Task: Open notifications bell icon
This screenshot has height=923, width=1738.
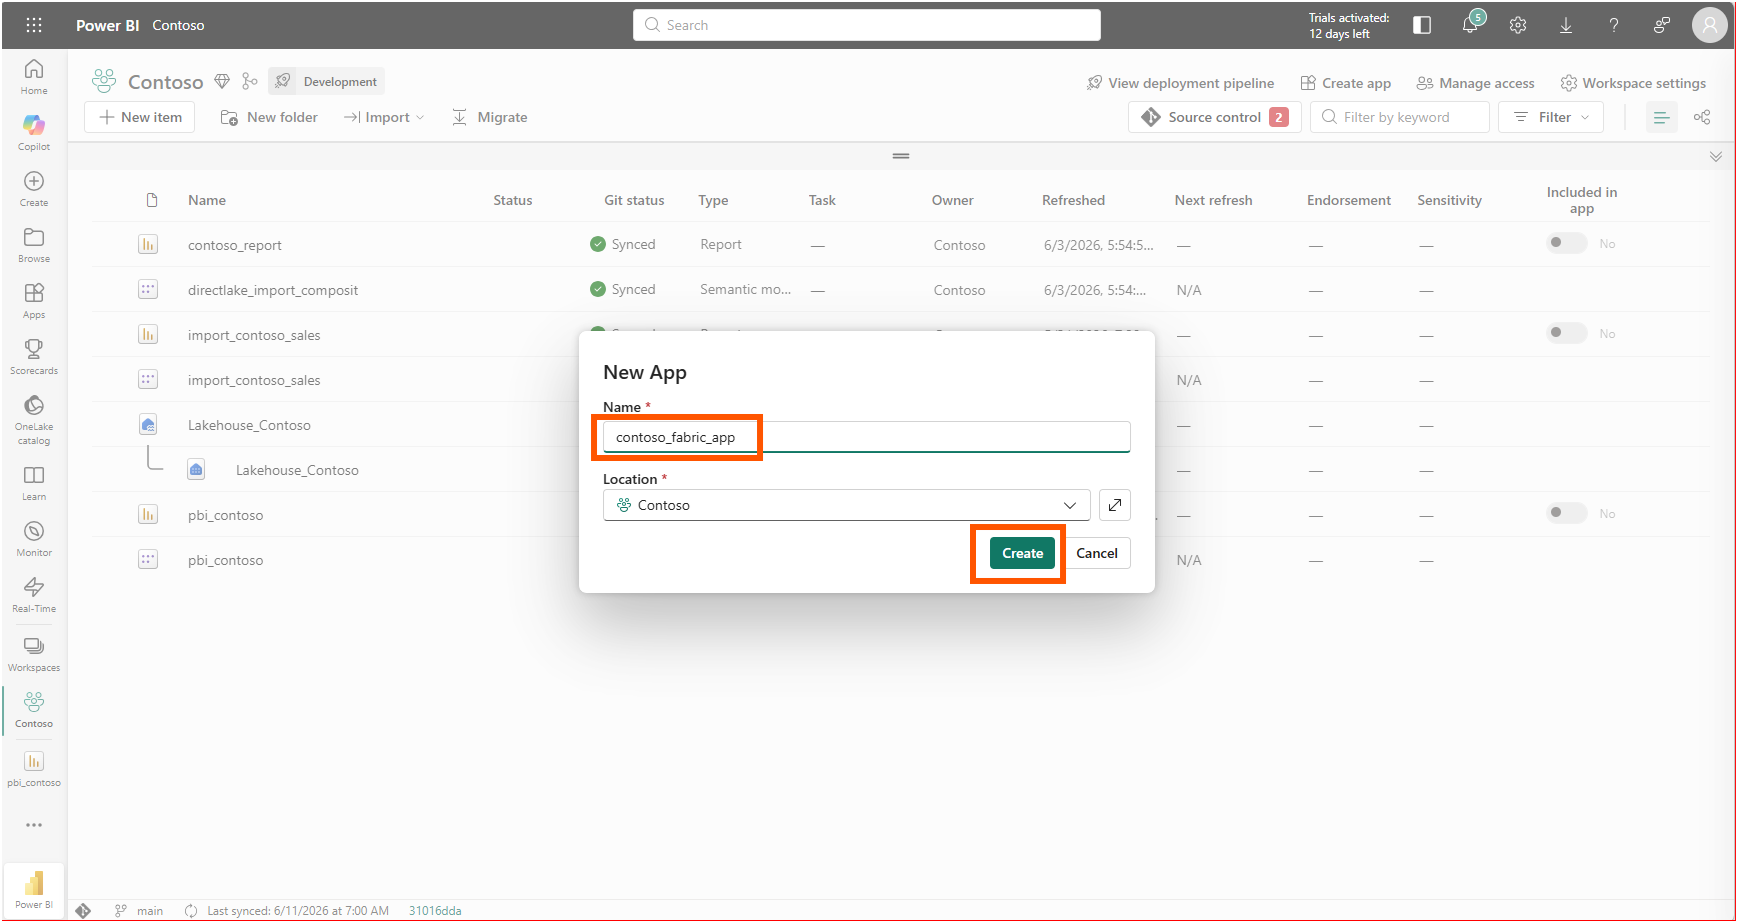Action: pyautogui.click(x=1470, y=25)
